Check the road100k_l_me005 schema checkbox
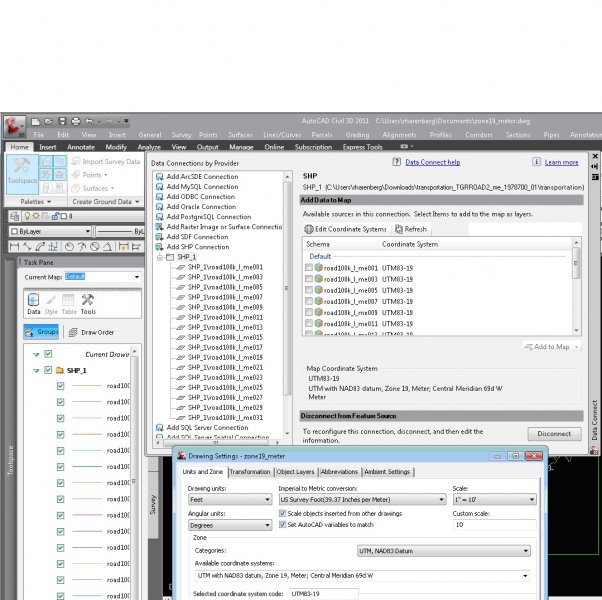The width and height of the screenshot is (602, 600). tap(309, 289)
